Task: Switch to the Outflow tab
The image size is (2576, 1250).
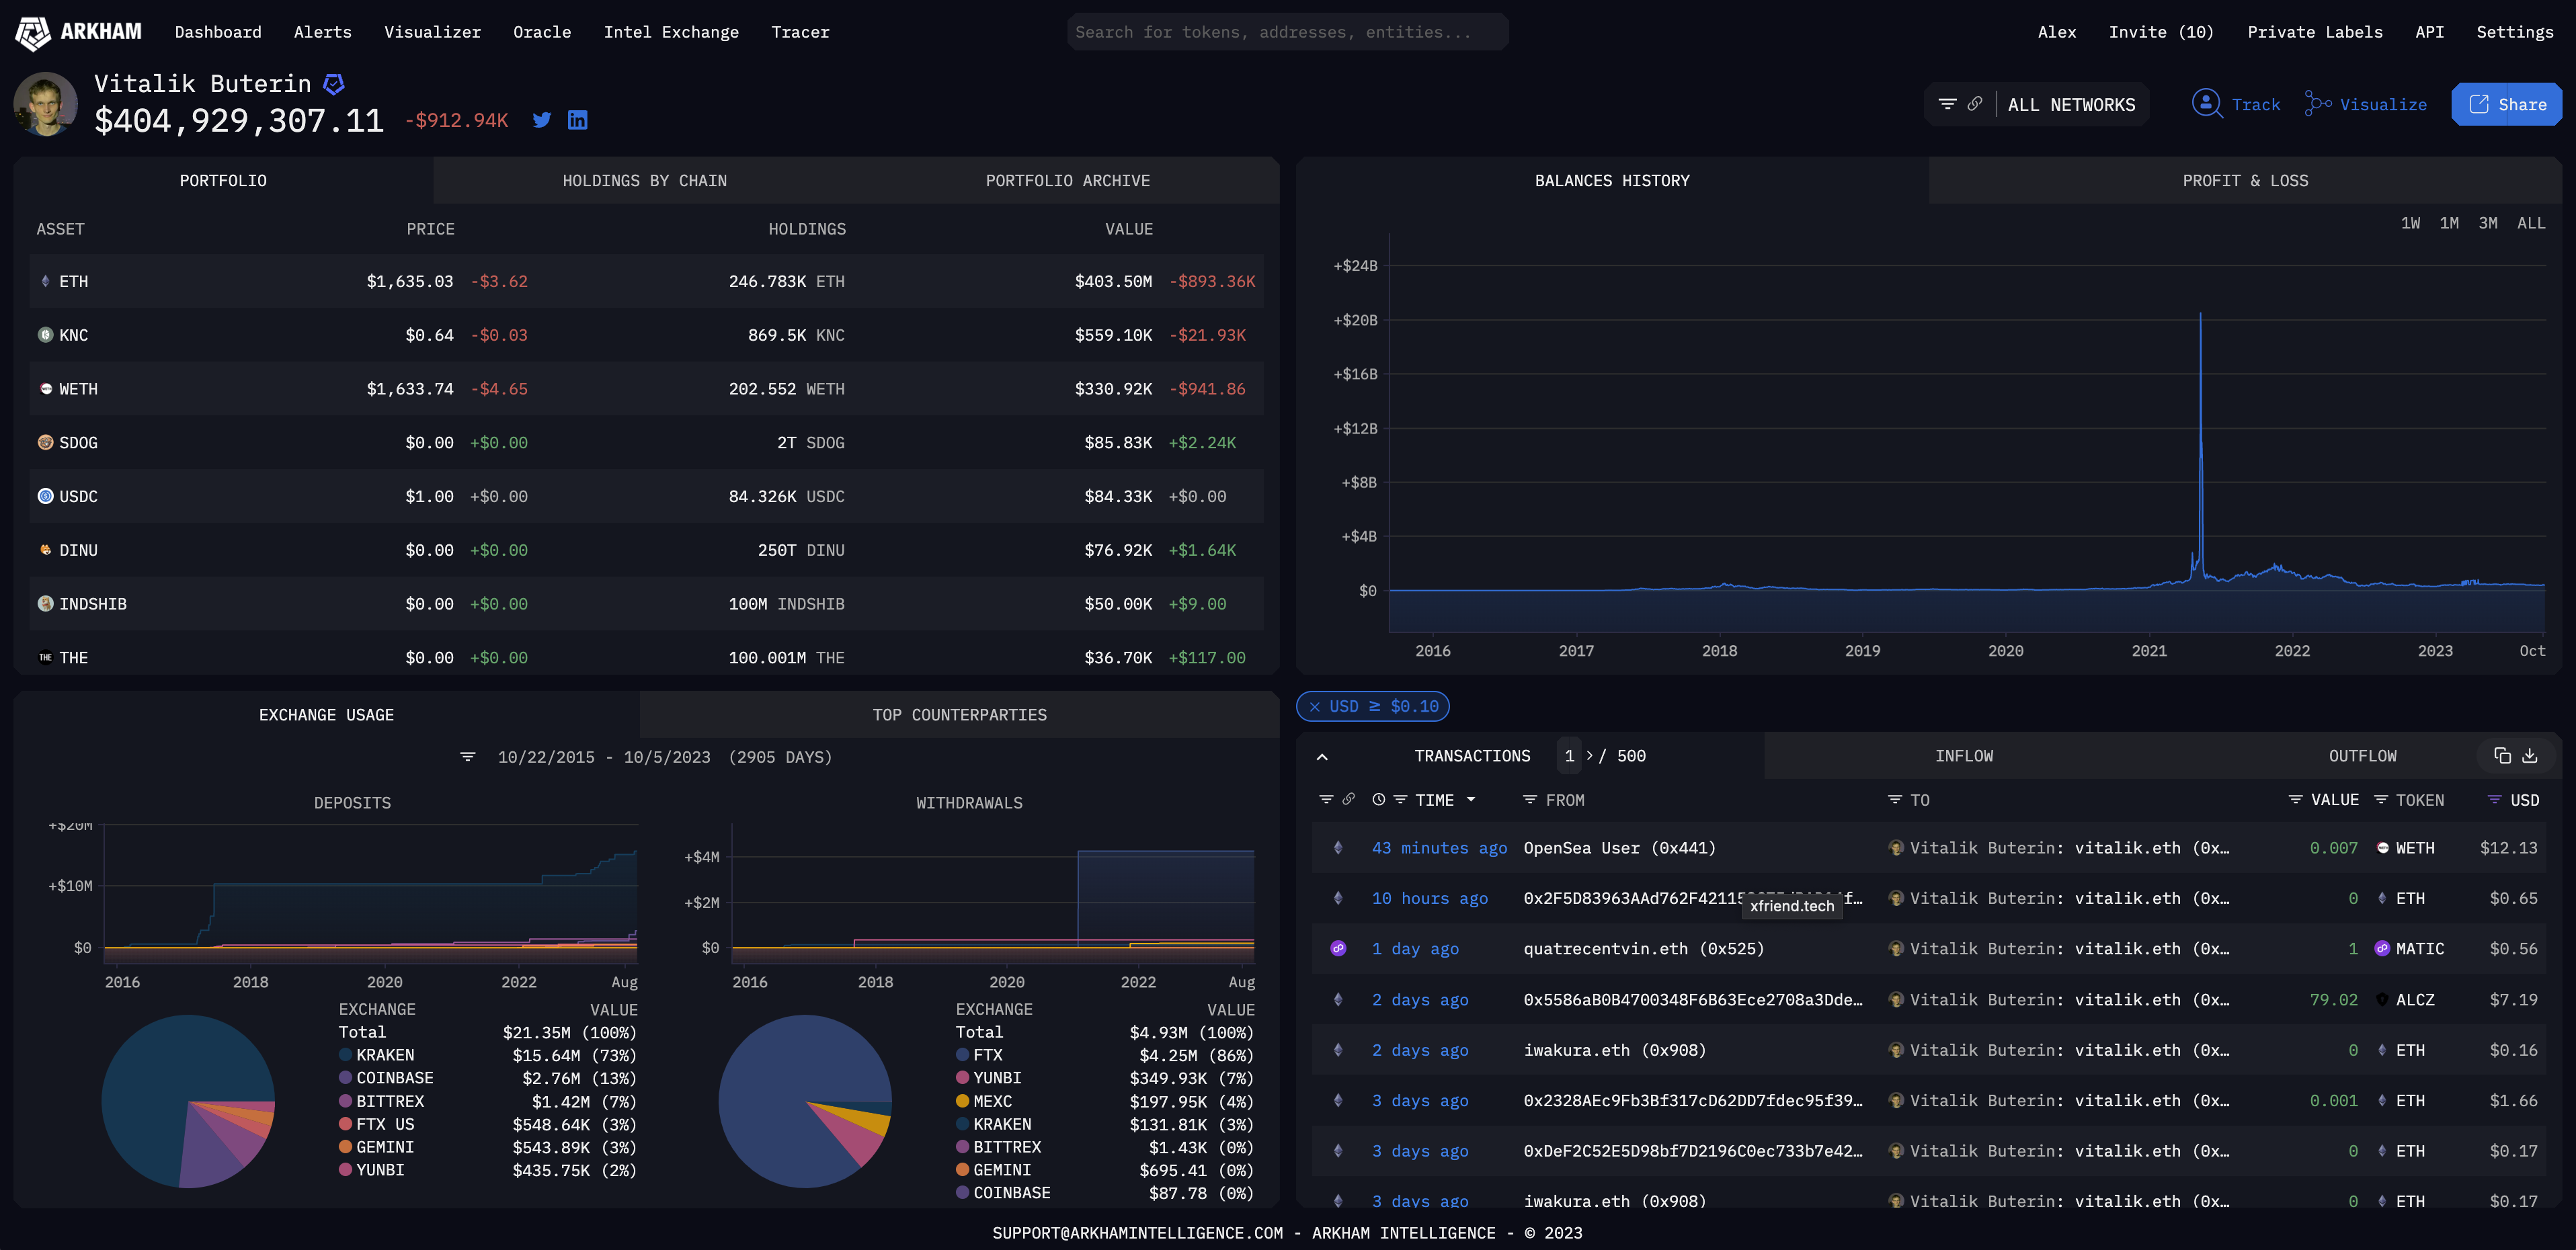Action: (x=2362, y=756)
